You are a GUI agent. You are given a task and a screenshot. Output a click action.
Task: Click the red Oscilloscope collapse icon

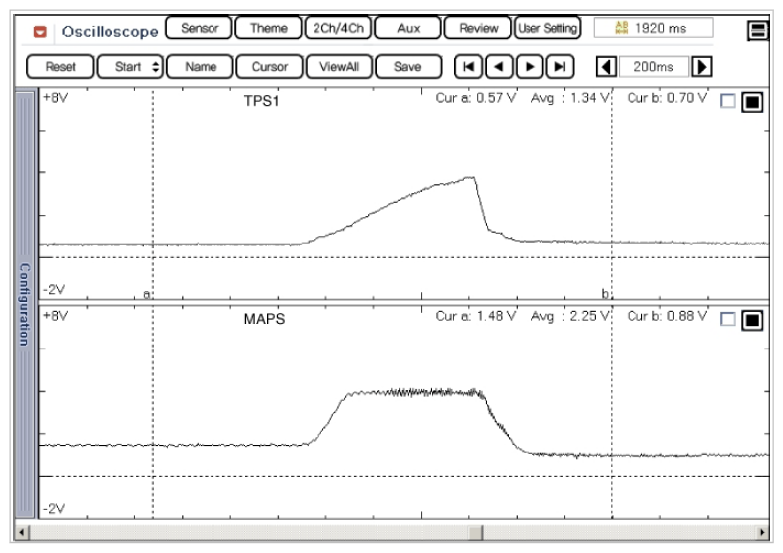43,32
